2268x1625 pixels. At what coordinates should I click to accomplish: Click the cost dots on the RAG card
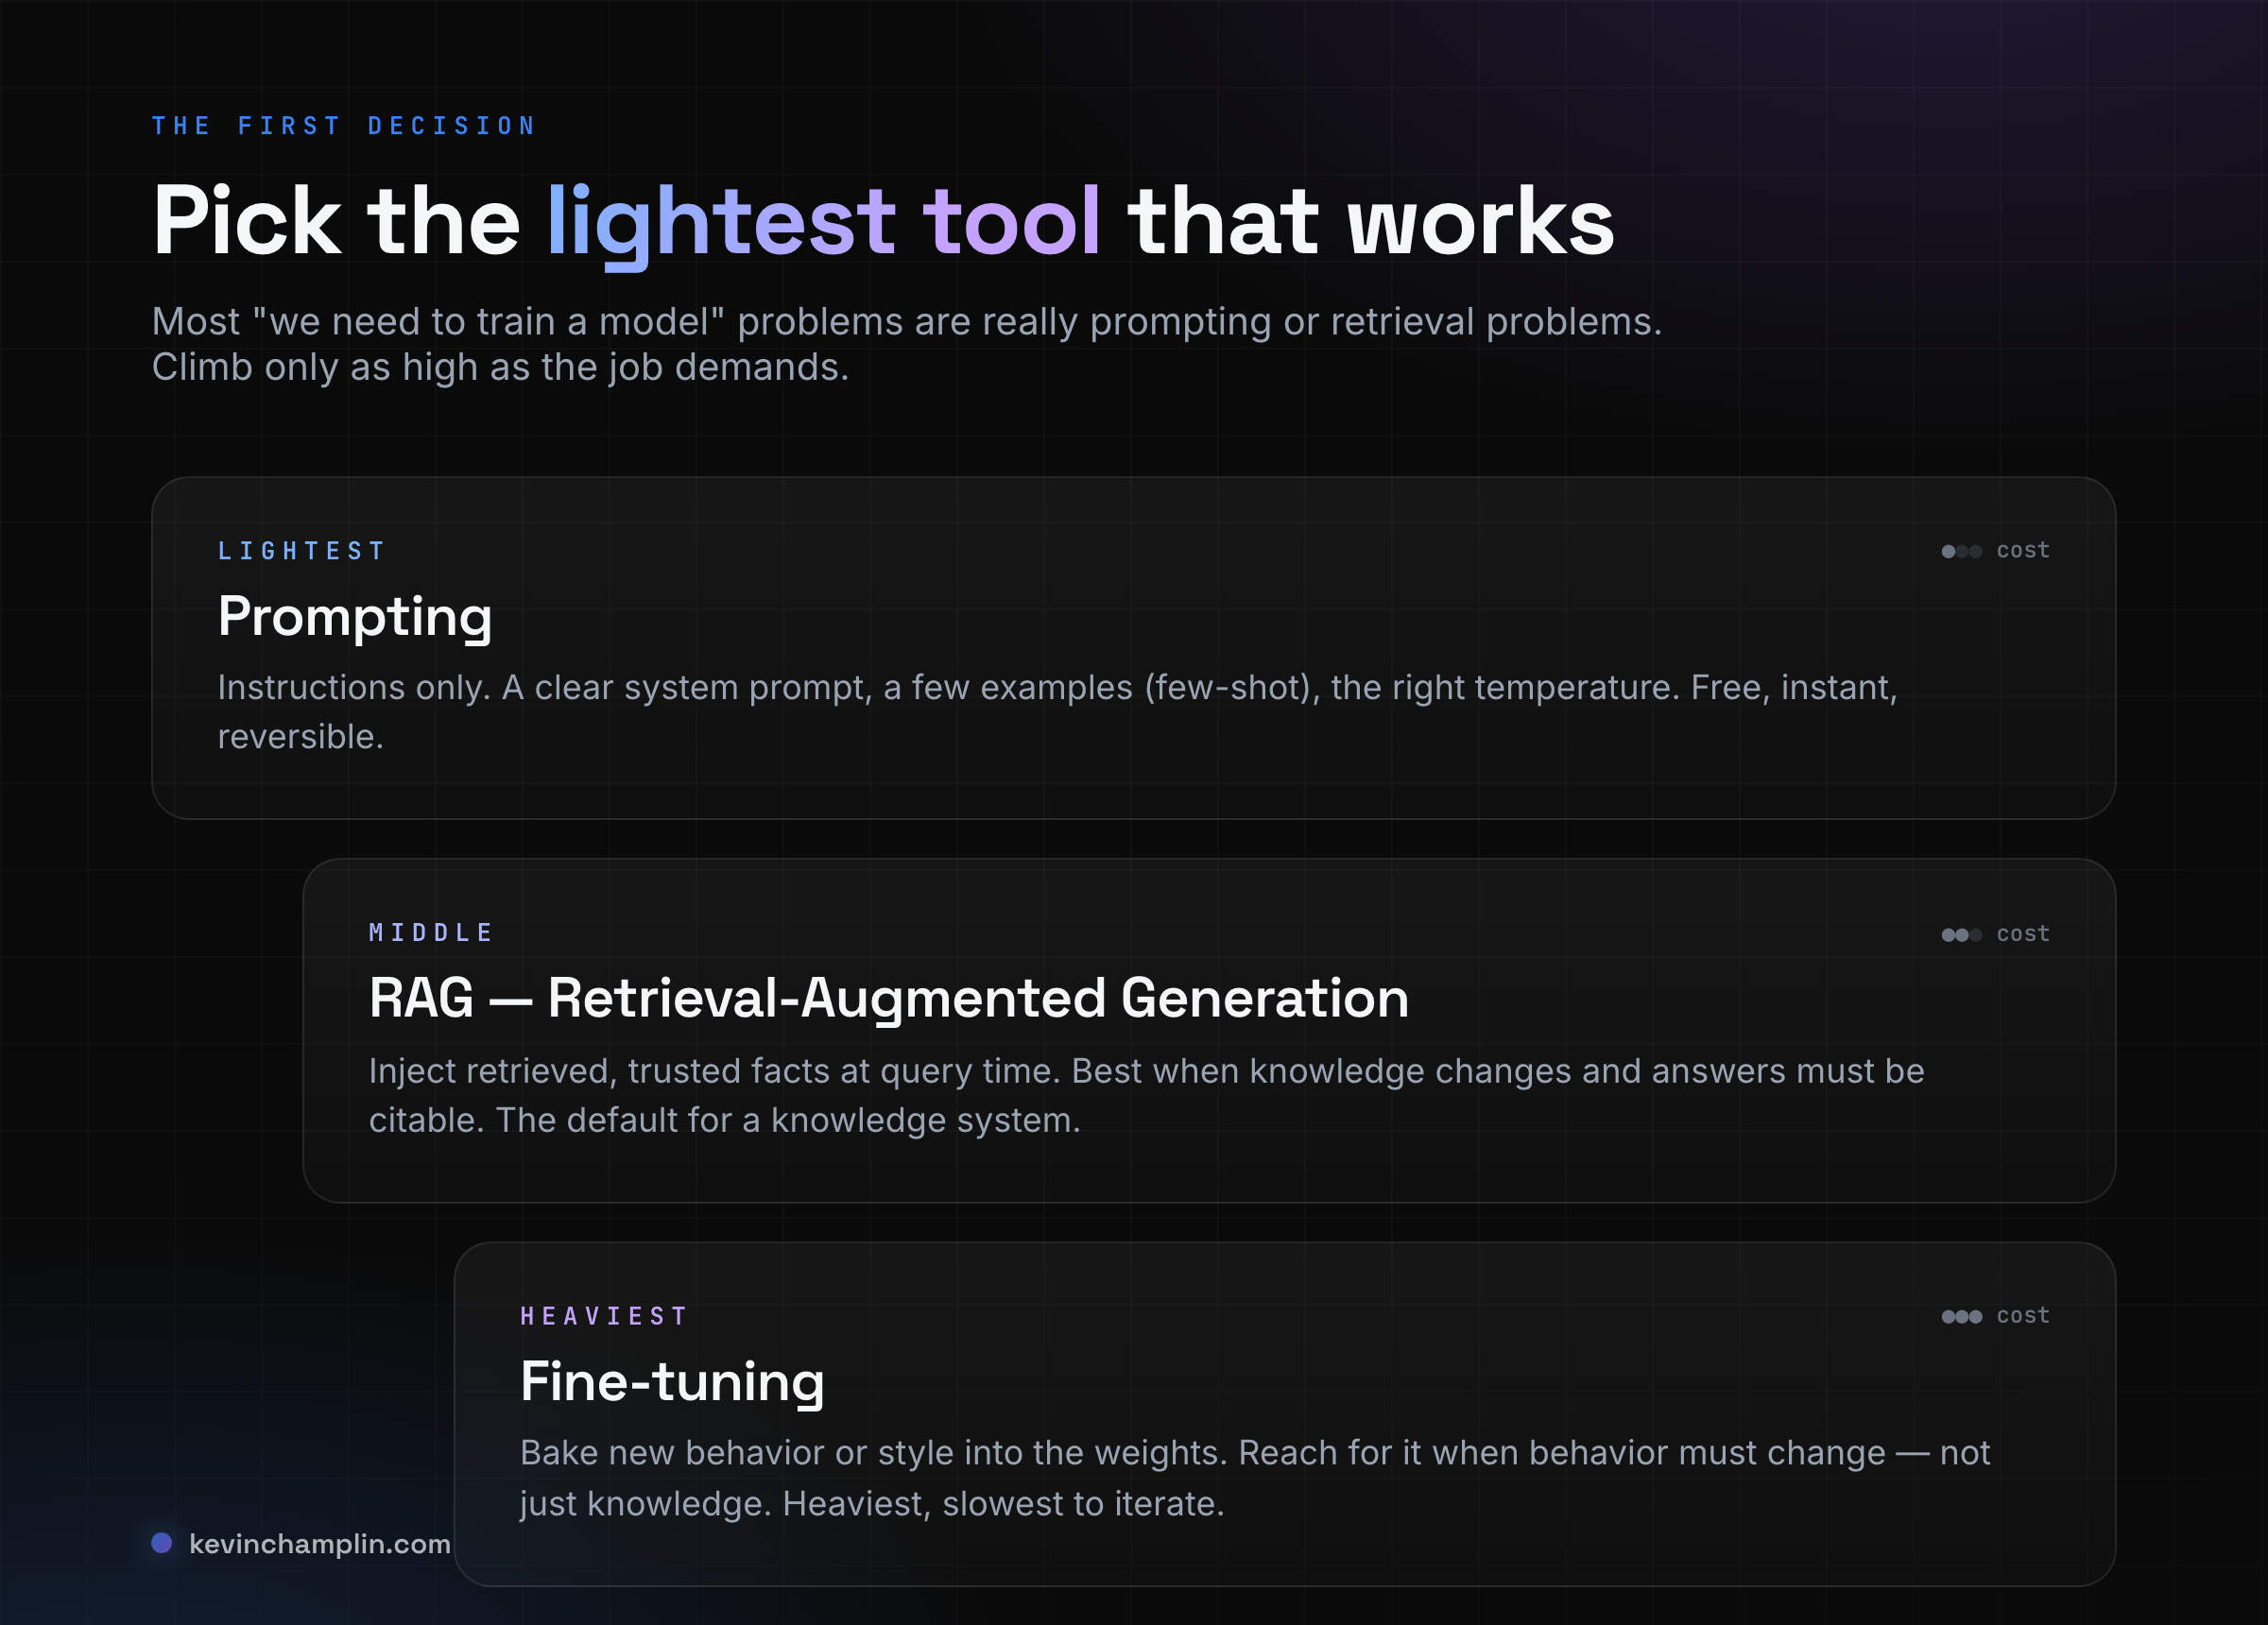[1961, 935]
